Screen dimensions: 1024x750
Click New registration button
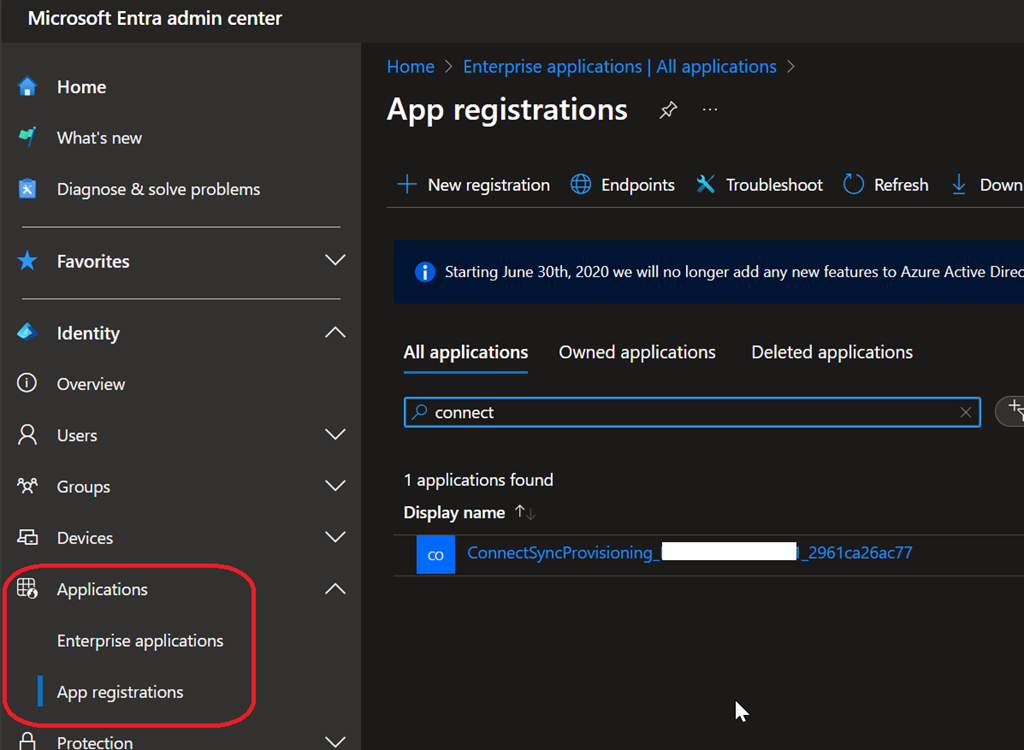(474, 185)
